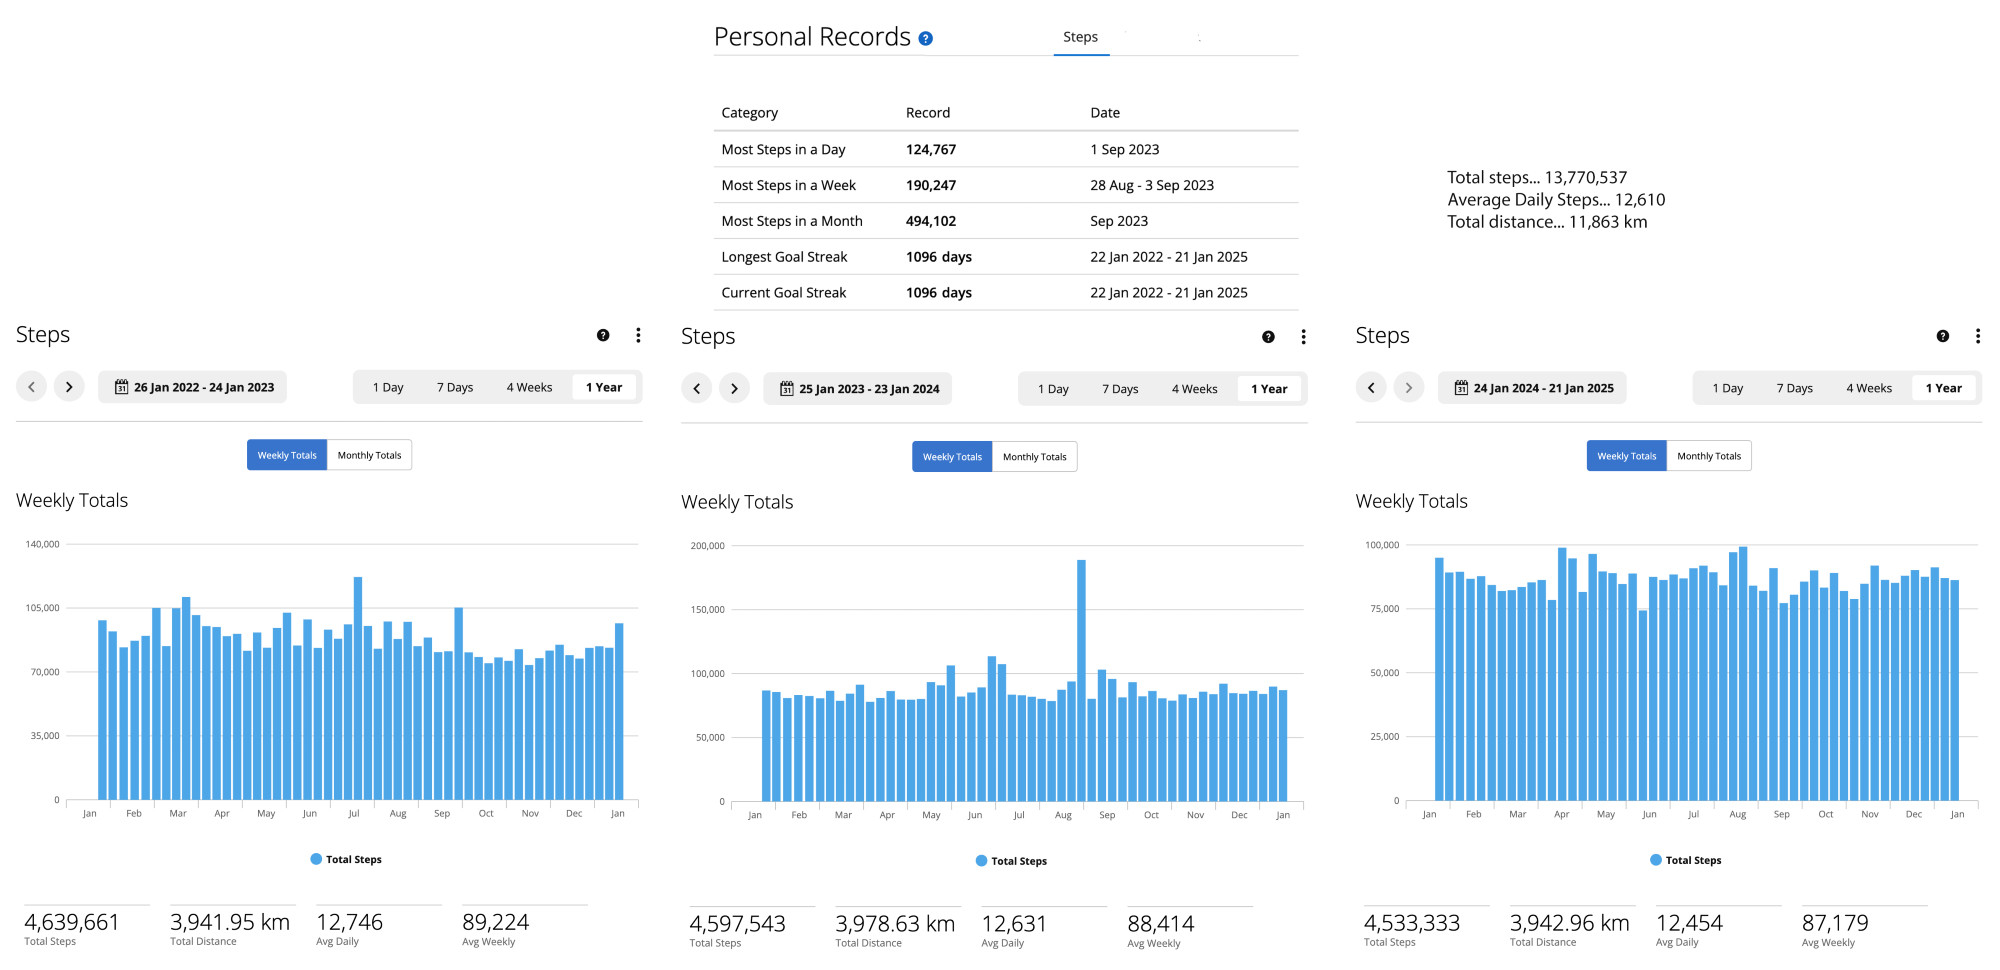Open date picker 26 Jan 2022 - 24 Jan 2023
The width and height of the screenshot is (2000, 970).
coord(193,387)
